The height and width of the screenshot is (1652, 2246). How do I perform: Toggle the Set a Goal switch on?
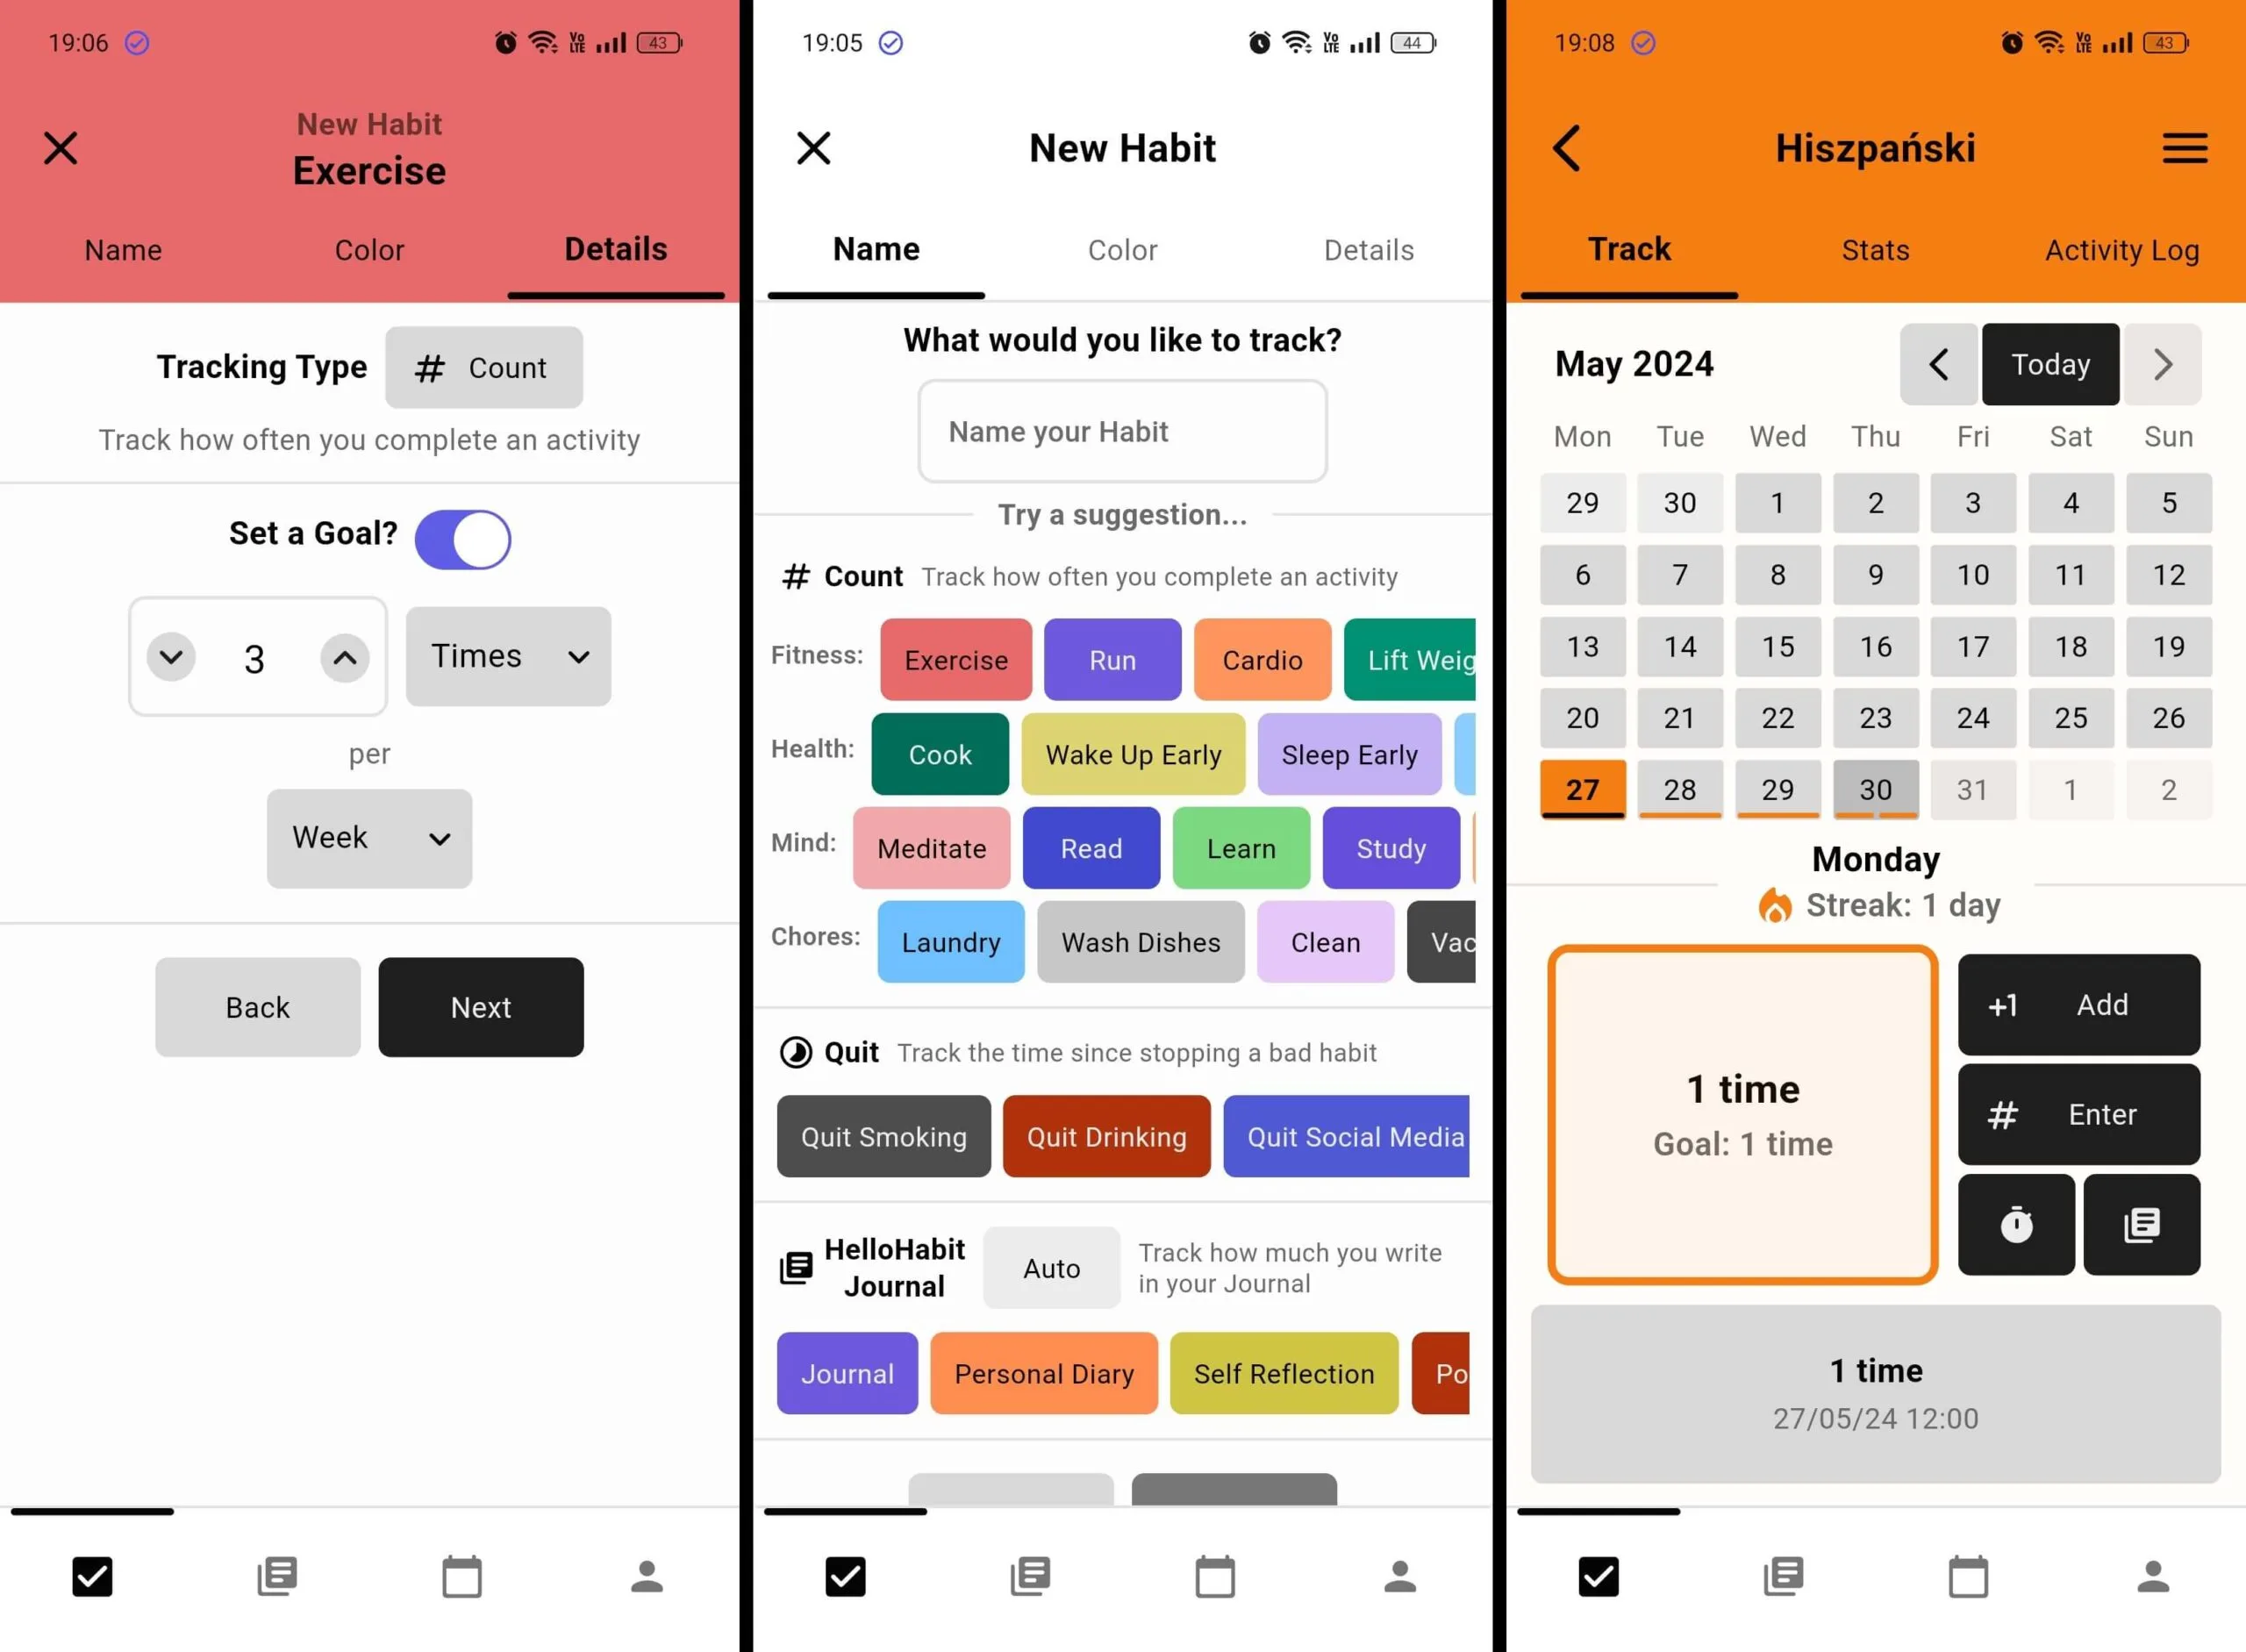pyautogui.click(x=462, y=535)
